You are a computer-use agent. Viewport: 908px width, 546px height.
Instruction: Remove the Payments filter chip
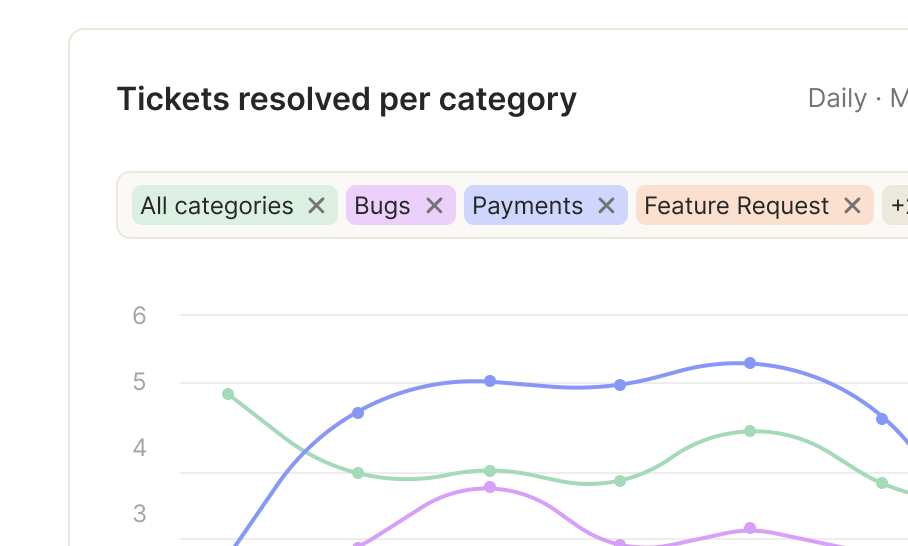[x=606, y=205]
